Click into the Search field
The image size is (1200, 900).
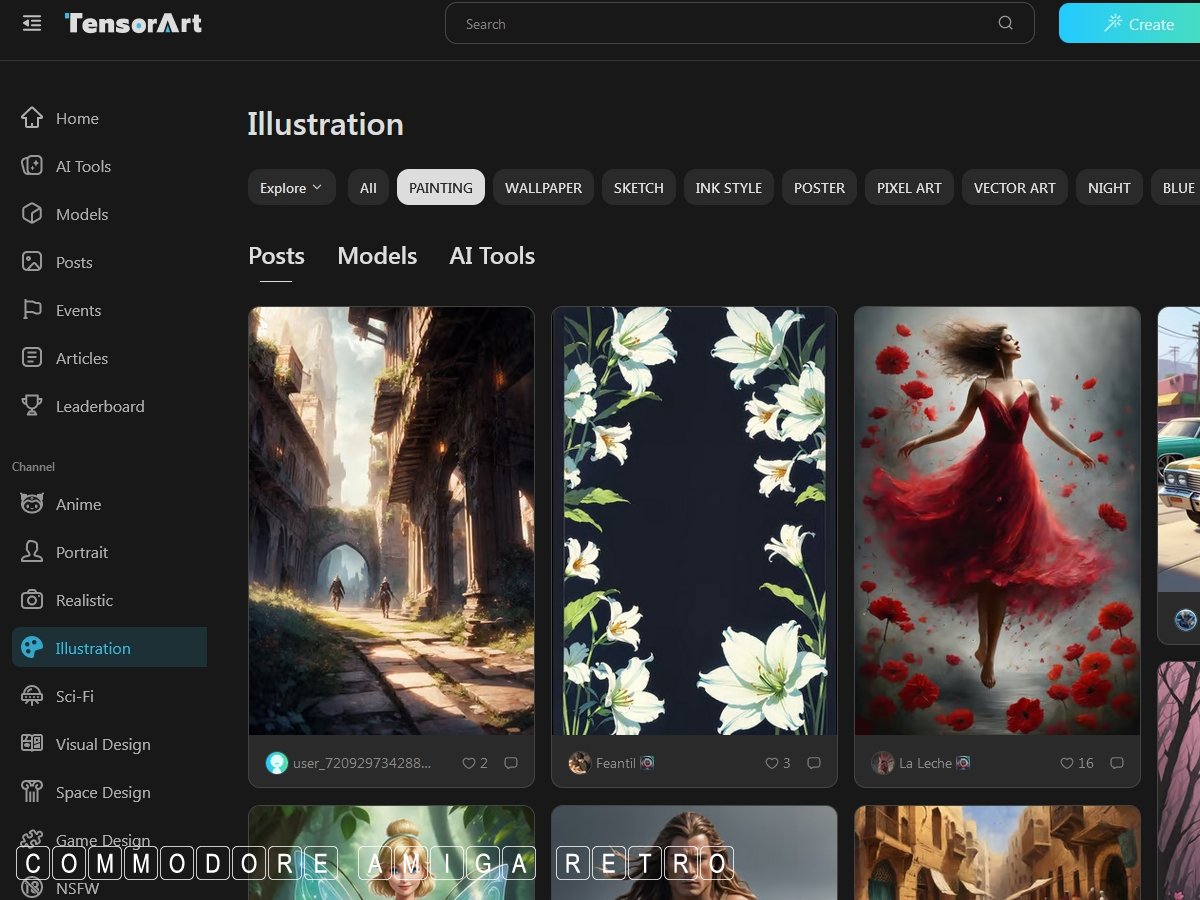(720, 24)
